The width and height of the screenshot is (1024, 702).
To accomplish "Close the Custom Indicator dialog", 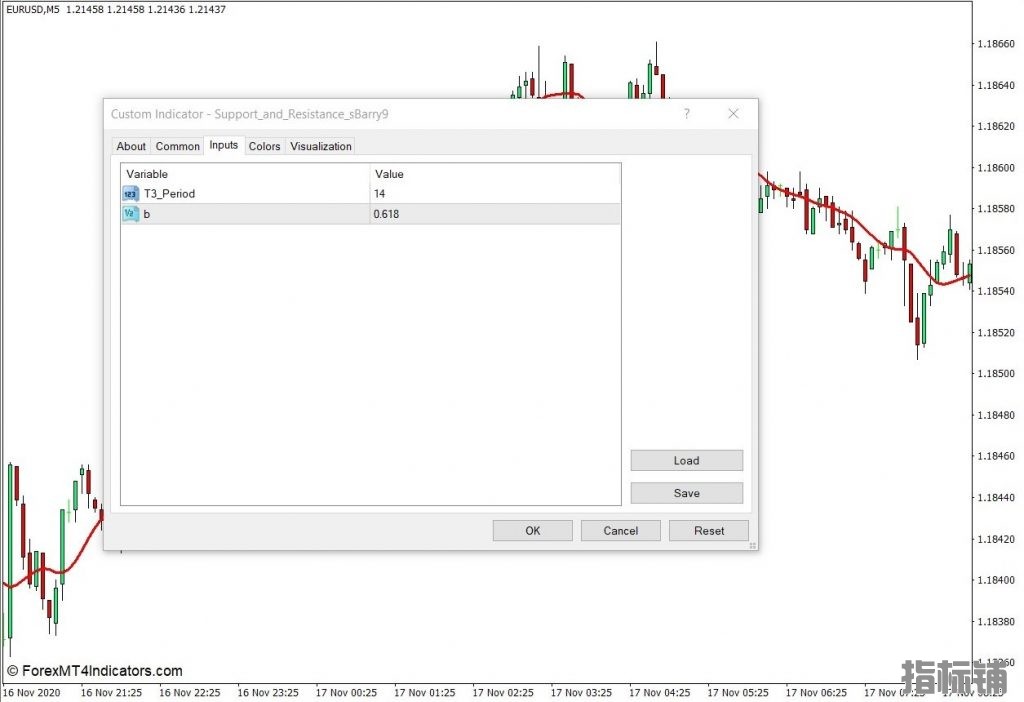I will (733, 114).
